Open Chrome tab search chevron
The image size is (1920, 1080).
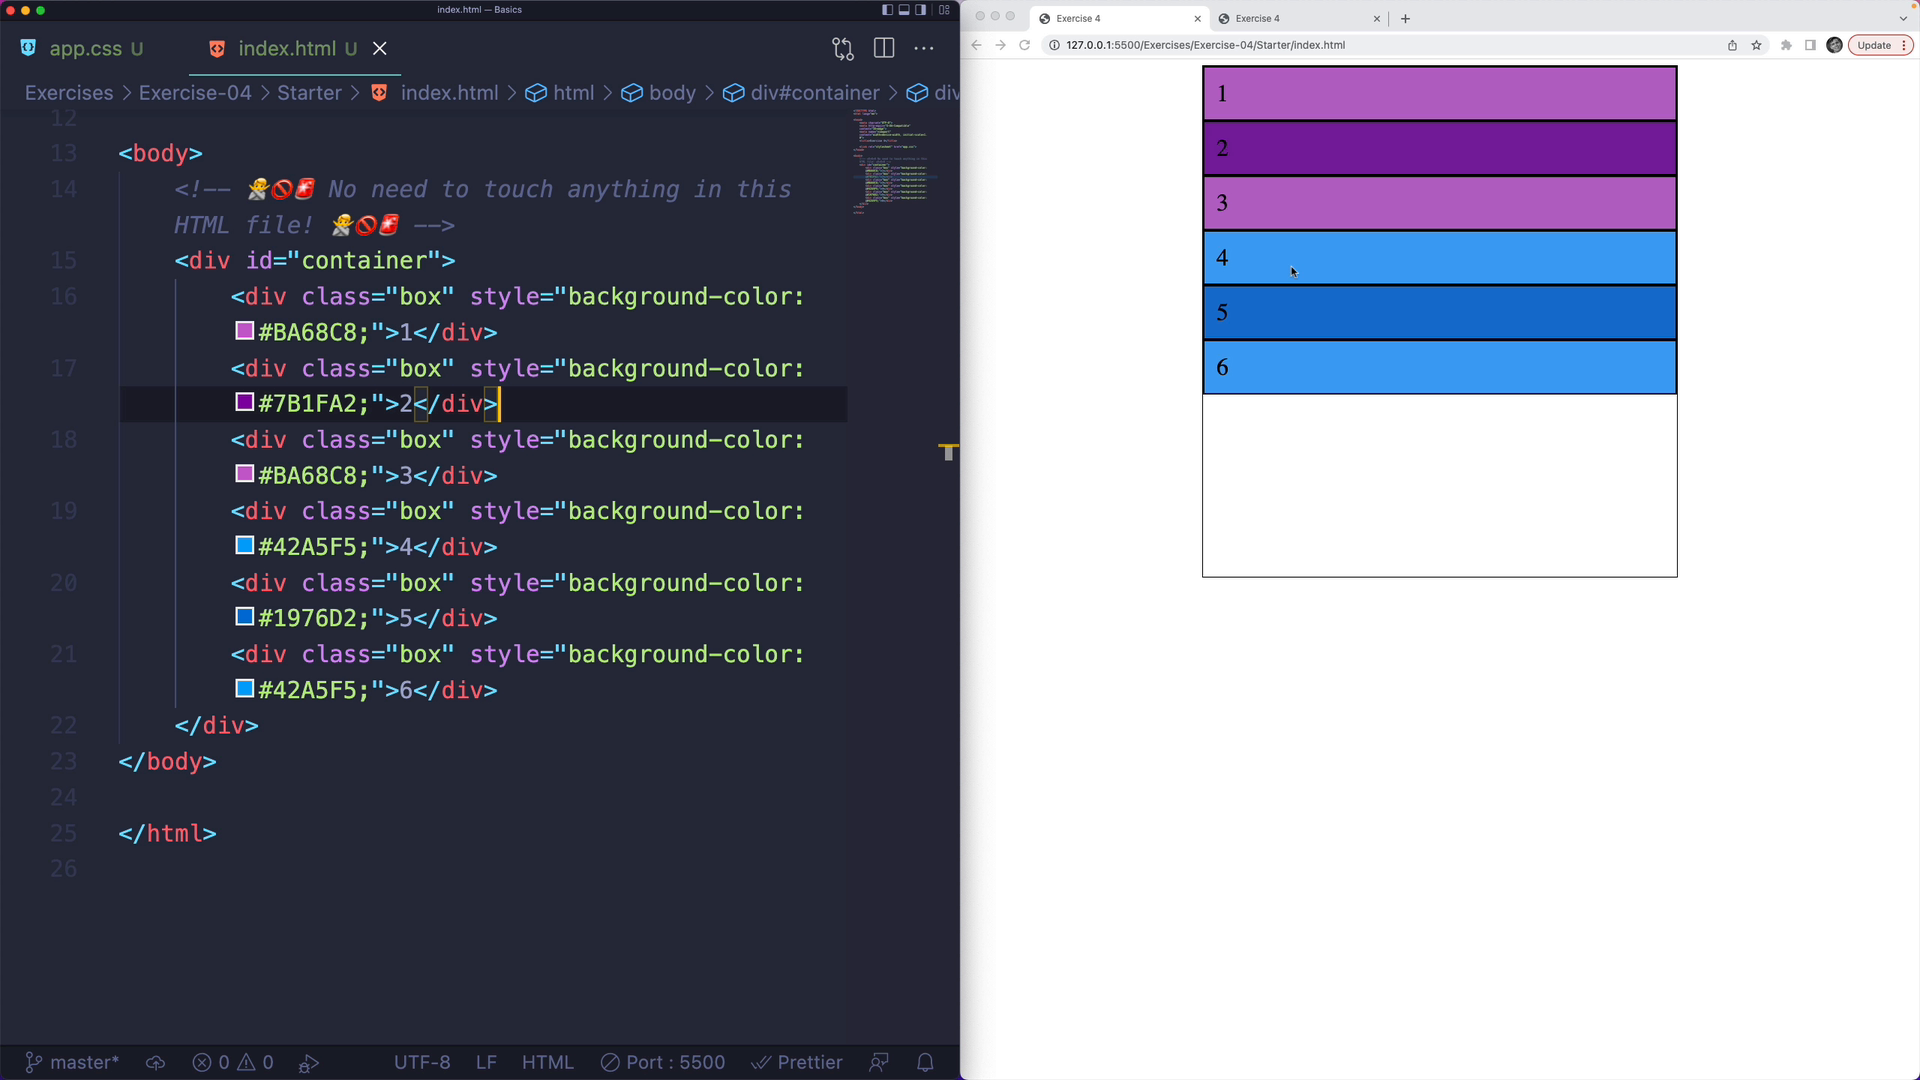tap(1903, 18)
